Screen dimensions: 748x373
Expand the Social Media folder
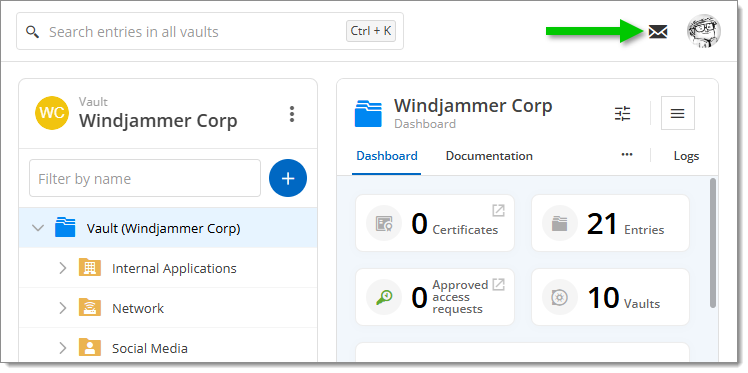point(62,348)
